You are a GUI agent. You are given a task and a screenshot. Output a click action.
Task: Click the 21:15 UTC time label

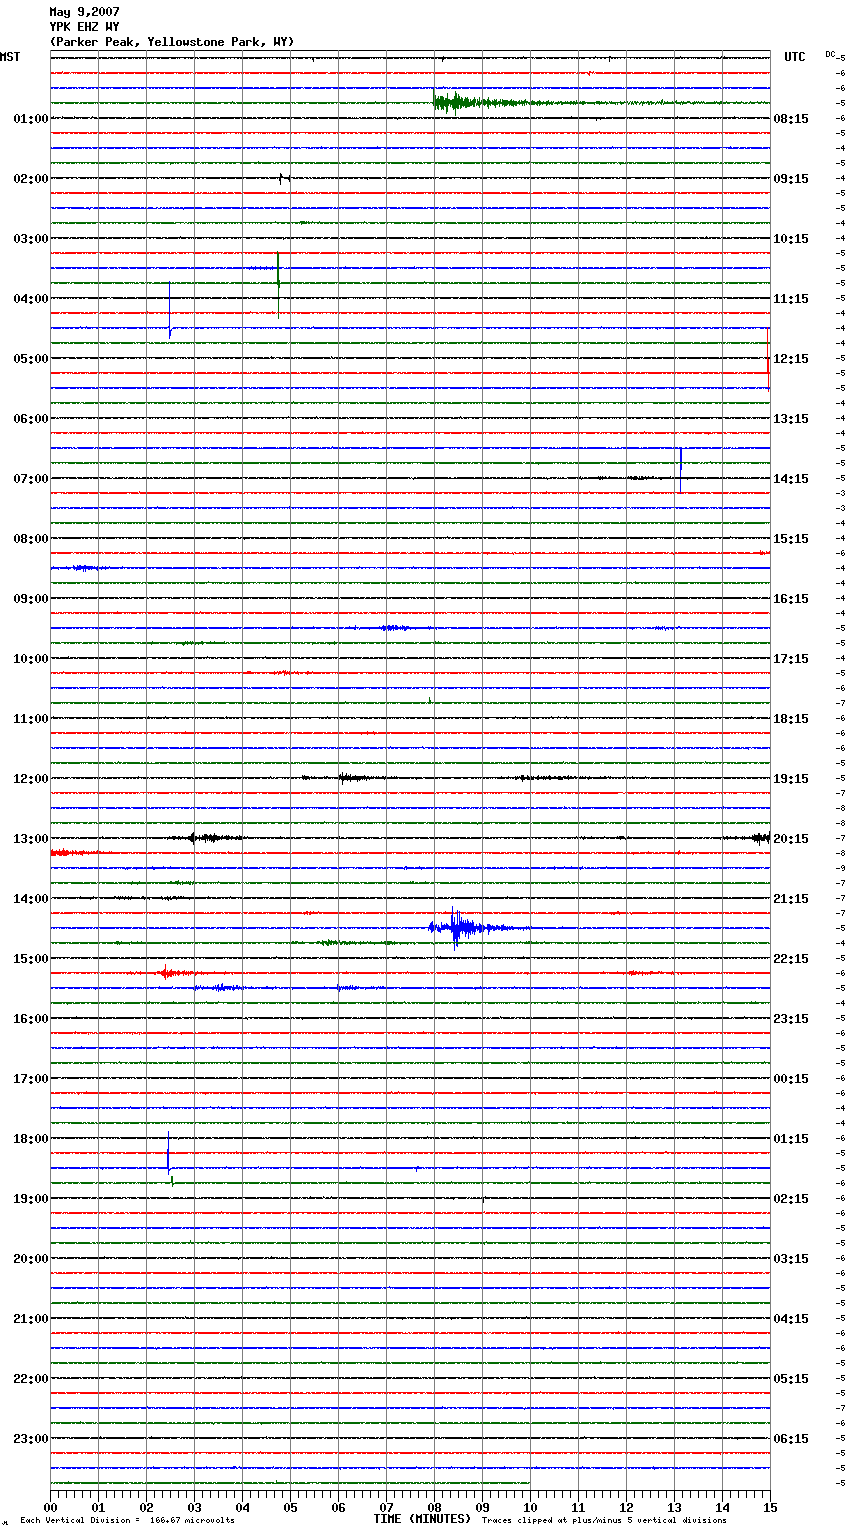pyautogui.click(x=791, y=899)
